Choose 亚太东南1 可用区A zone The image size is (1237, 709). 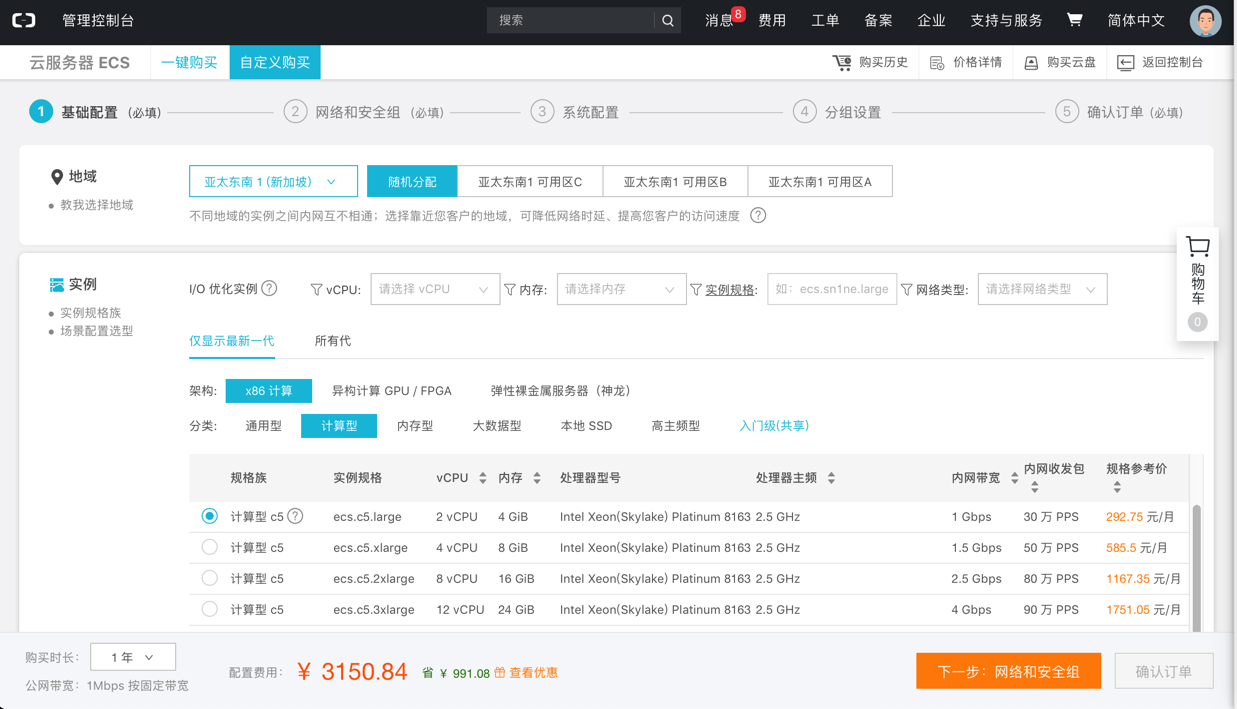click(820, 181)
